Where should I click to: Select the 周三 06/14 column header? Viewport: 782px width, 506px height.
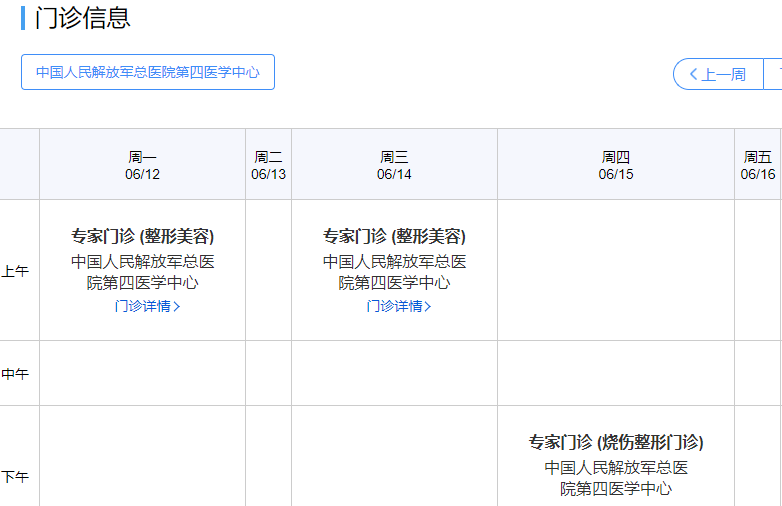click(394, 165)
